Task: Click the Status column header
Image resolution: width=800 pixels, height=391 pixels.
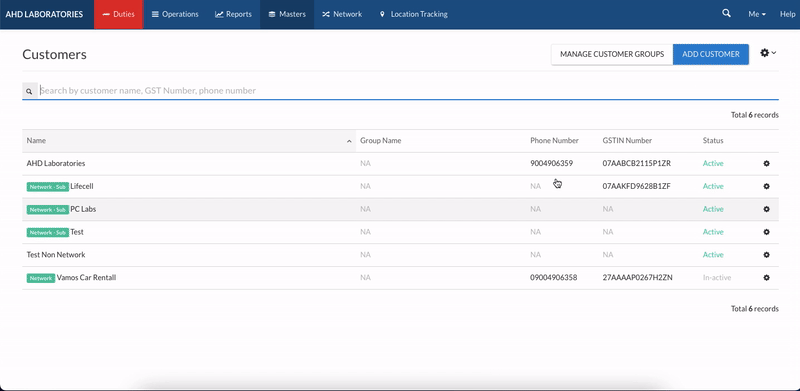Action: (x=713, y=140)
